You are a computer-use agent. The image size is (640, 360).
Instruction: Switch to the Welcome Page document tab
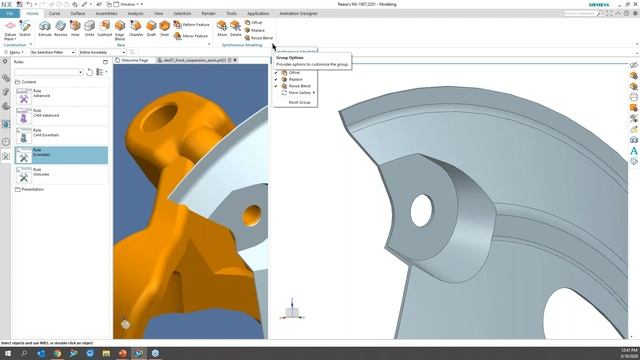[131, 60]
